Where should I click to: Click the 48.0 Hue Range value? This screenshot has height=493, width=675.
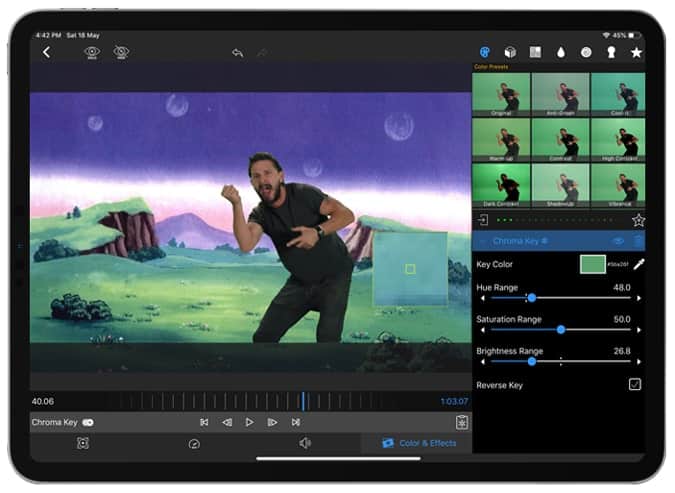tap(622, 288)
